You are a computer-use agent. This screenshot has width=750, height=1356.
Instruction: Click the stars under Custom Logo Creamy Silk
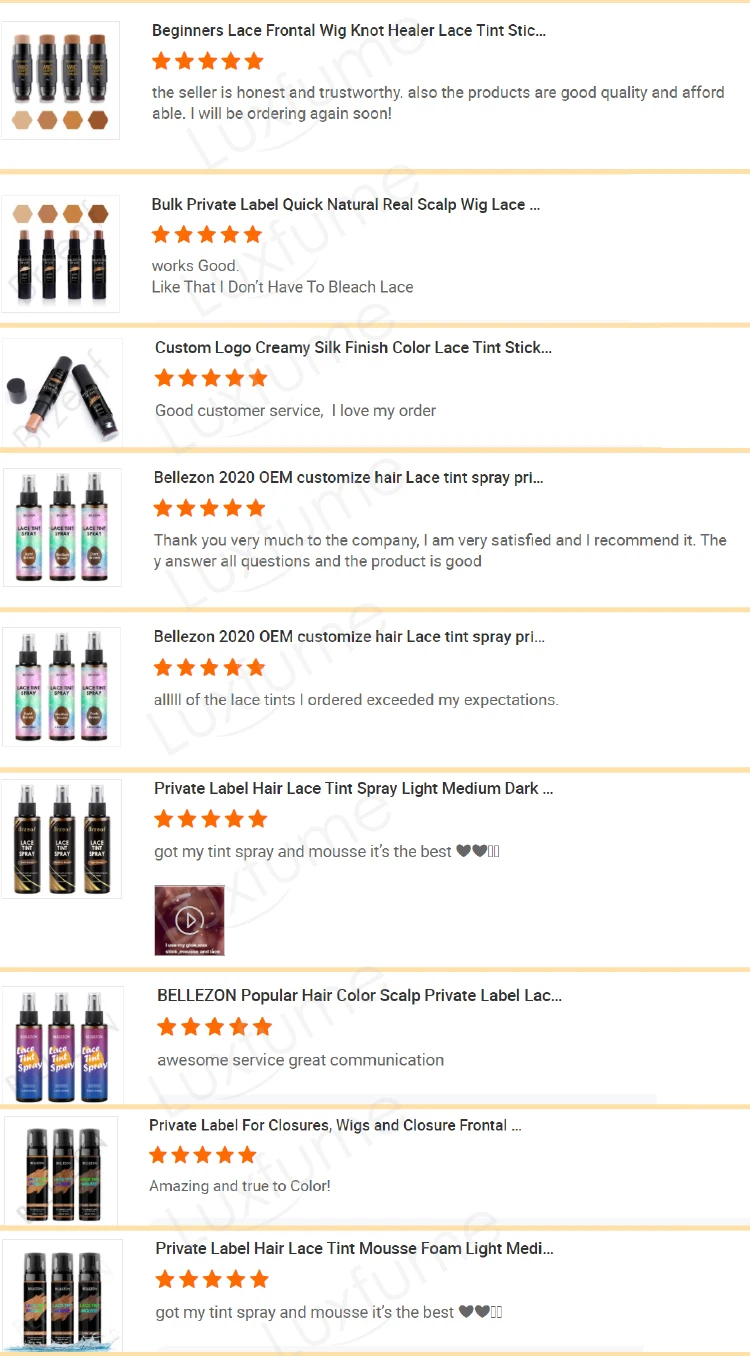pyautogui.click(x=211, y=378)
